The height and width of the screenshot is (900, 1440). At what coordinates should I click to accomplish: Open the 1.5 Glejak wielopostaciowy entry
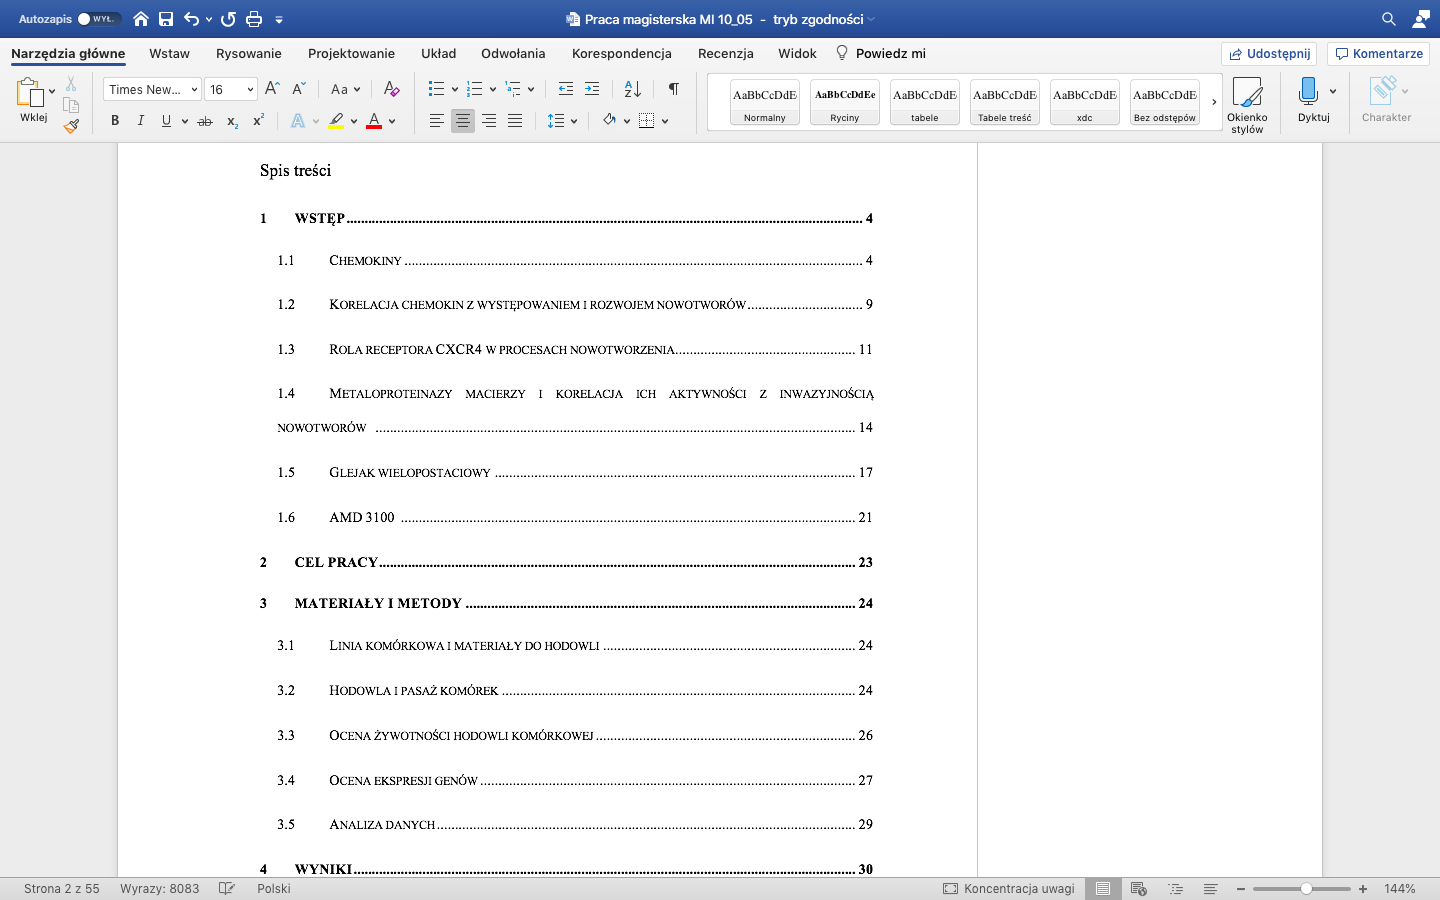point(575,472)
